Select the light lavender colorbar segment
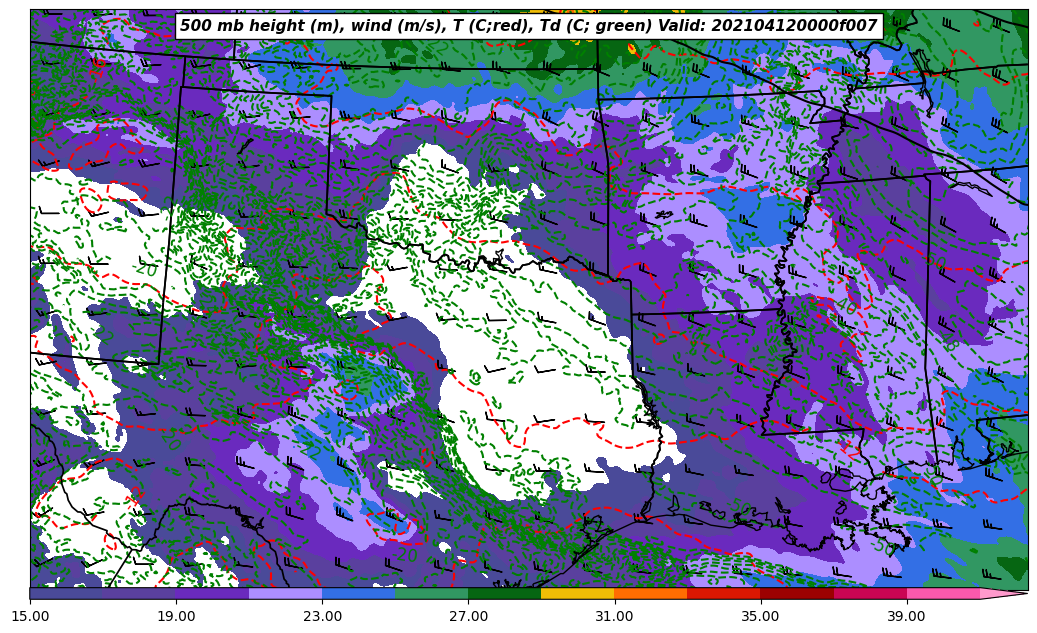 tap(285, 593)
